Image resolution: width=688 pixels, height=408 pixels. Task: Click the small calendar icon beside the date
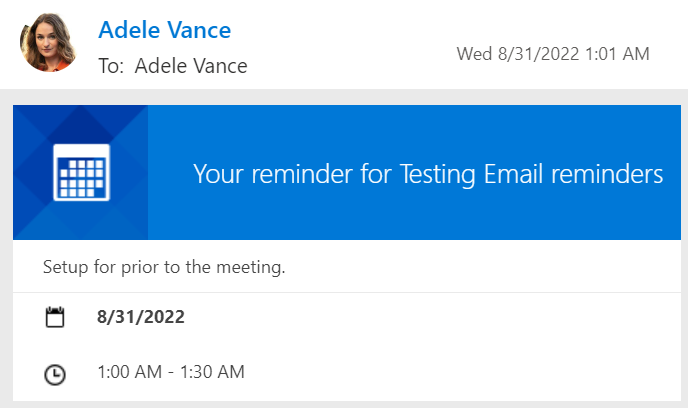click(56, 318)
